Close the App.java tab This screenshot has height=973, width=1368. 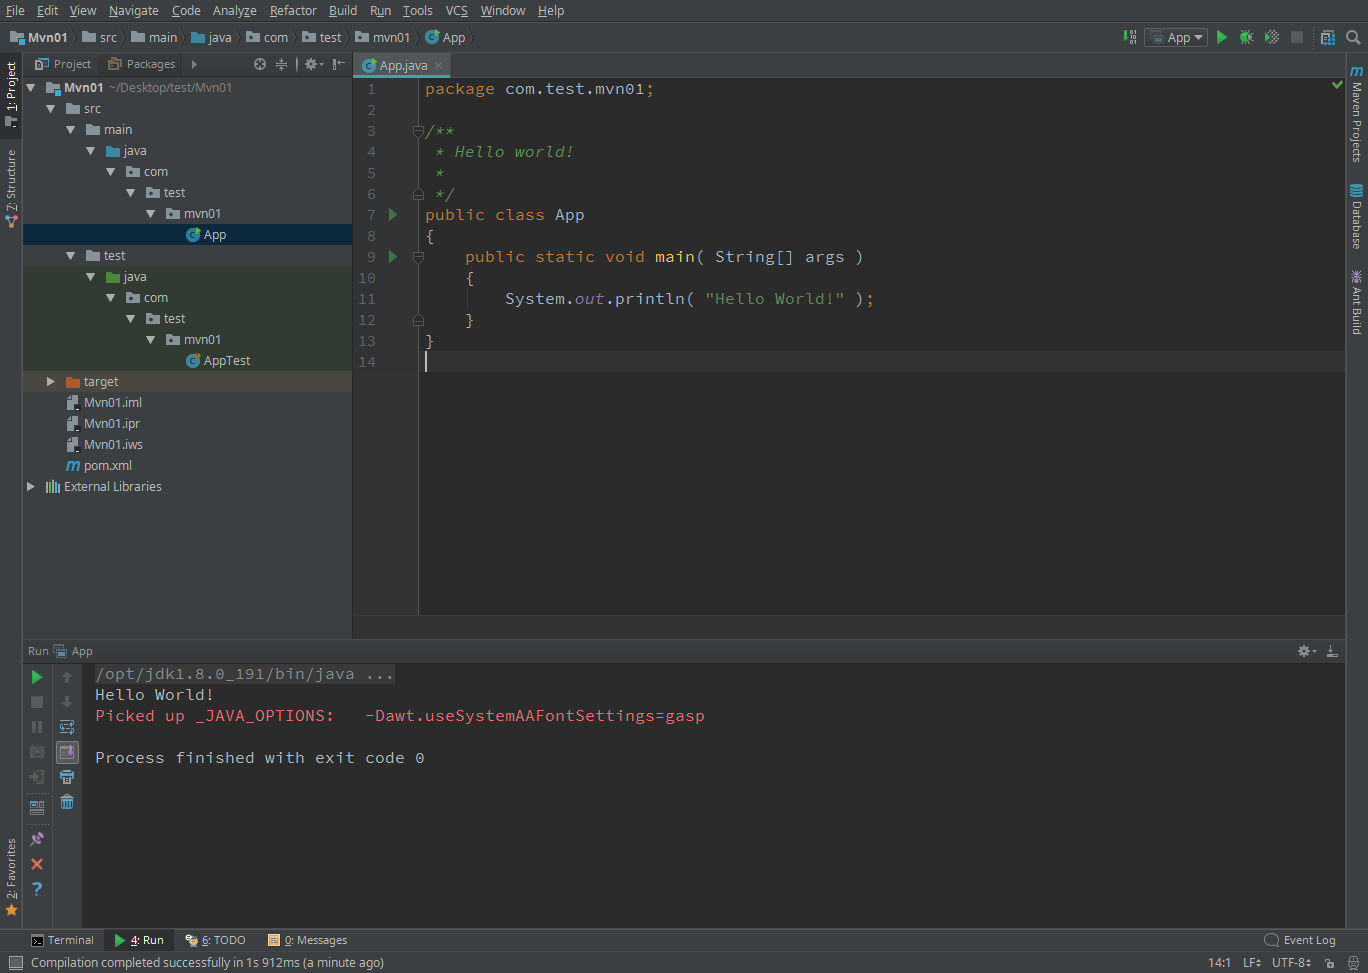[438, 65]
